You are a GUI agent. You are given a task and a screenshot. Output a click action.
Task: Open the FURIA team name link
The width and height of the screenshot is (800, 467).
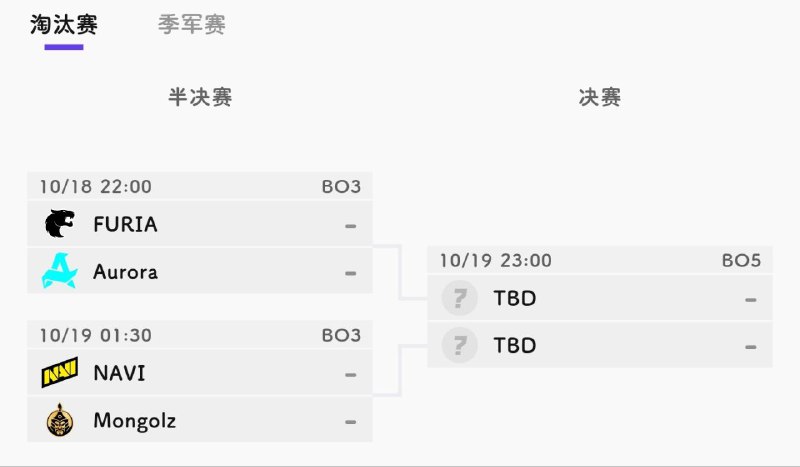(125, 224)
